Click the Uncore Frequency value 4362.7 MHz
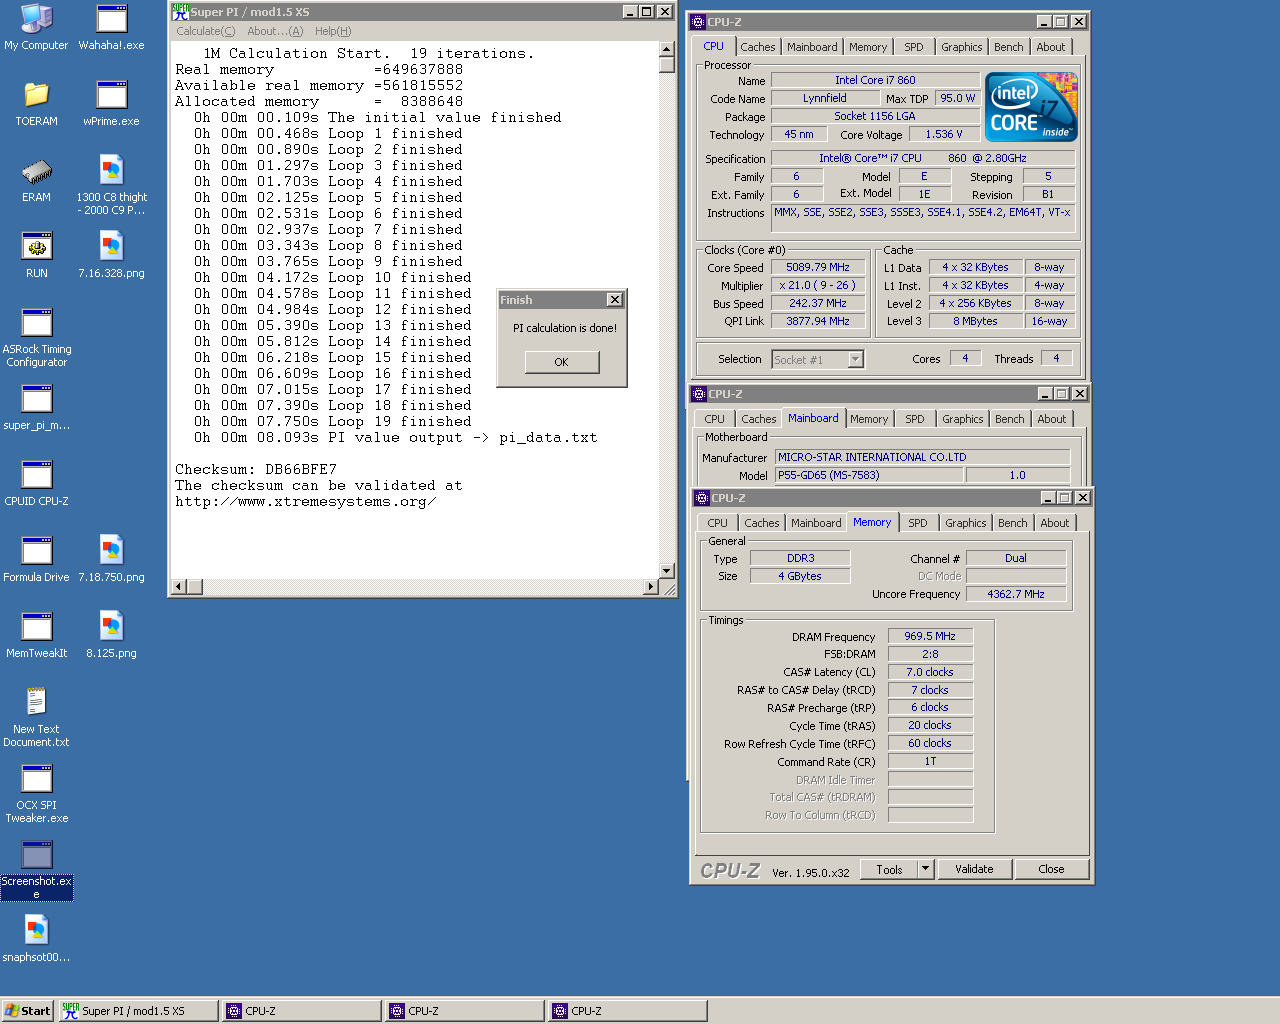This screenshot has width=1280, height=1024. (x=1016, y=594)
